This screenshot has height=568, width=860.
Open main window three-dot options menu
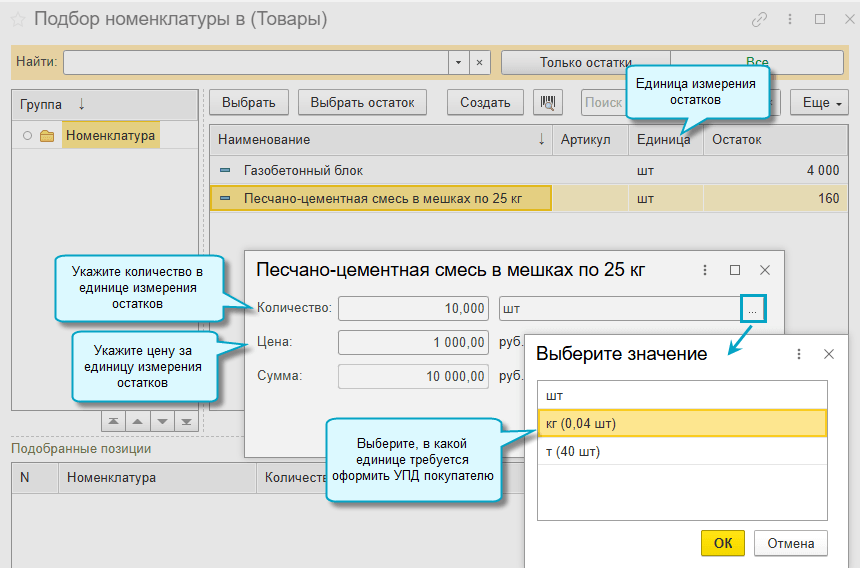(x=790, y=20)
